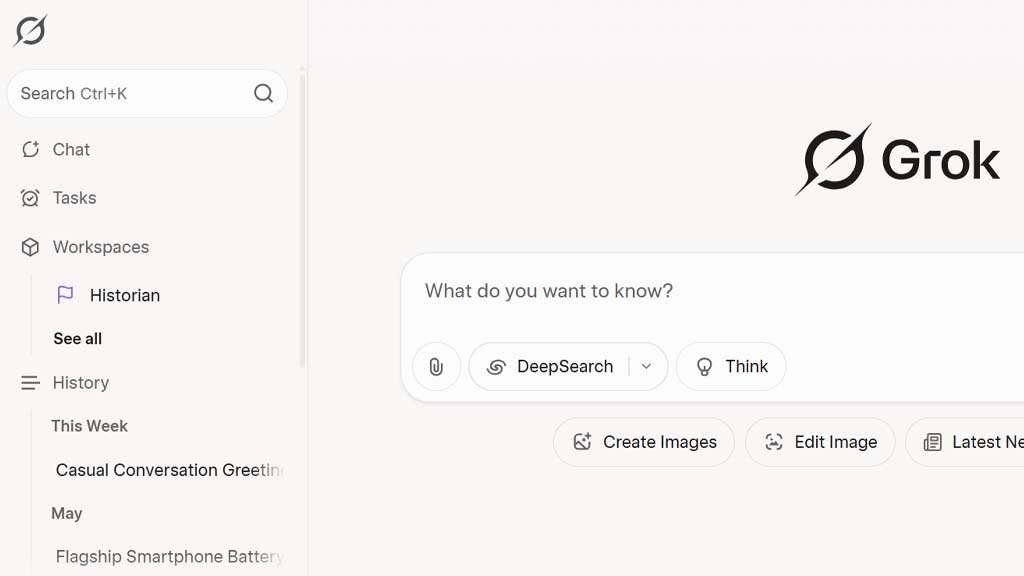Click the Edit Image button
Viewport: 1024px width, 576px height.
click(x=820, y=442)
